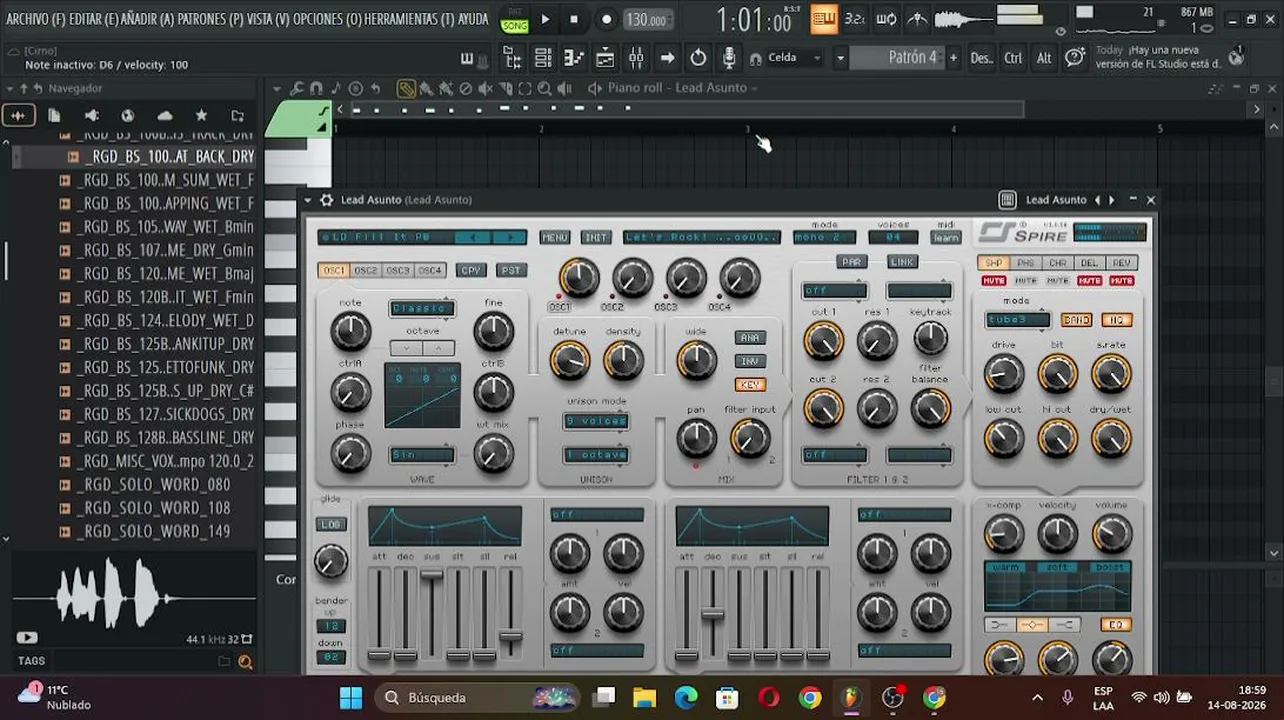This screenshot has width=1284, height=720.
Task: Switch to the OSC2 tab in Spire
Action: coord(366,270)
